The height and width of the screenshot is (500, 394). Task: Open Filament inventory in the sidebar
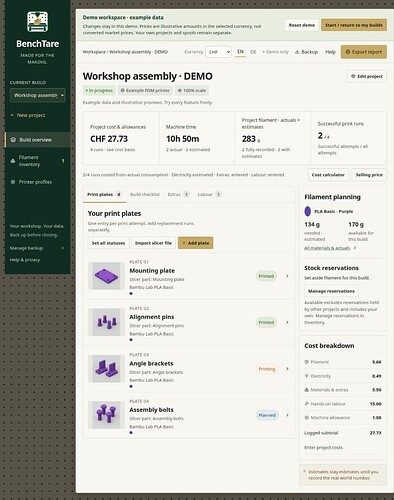pyautogui.click(x=37, y=161)
